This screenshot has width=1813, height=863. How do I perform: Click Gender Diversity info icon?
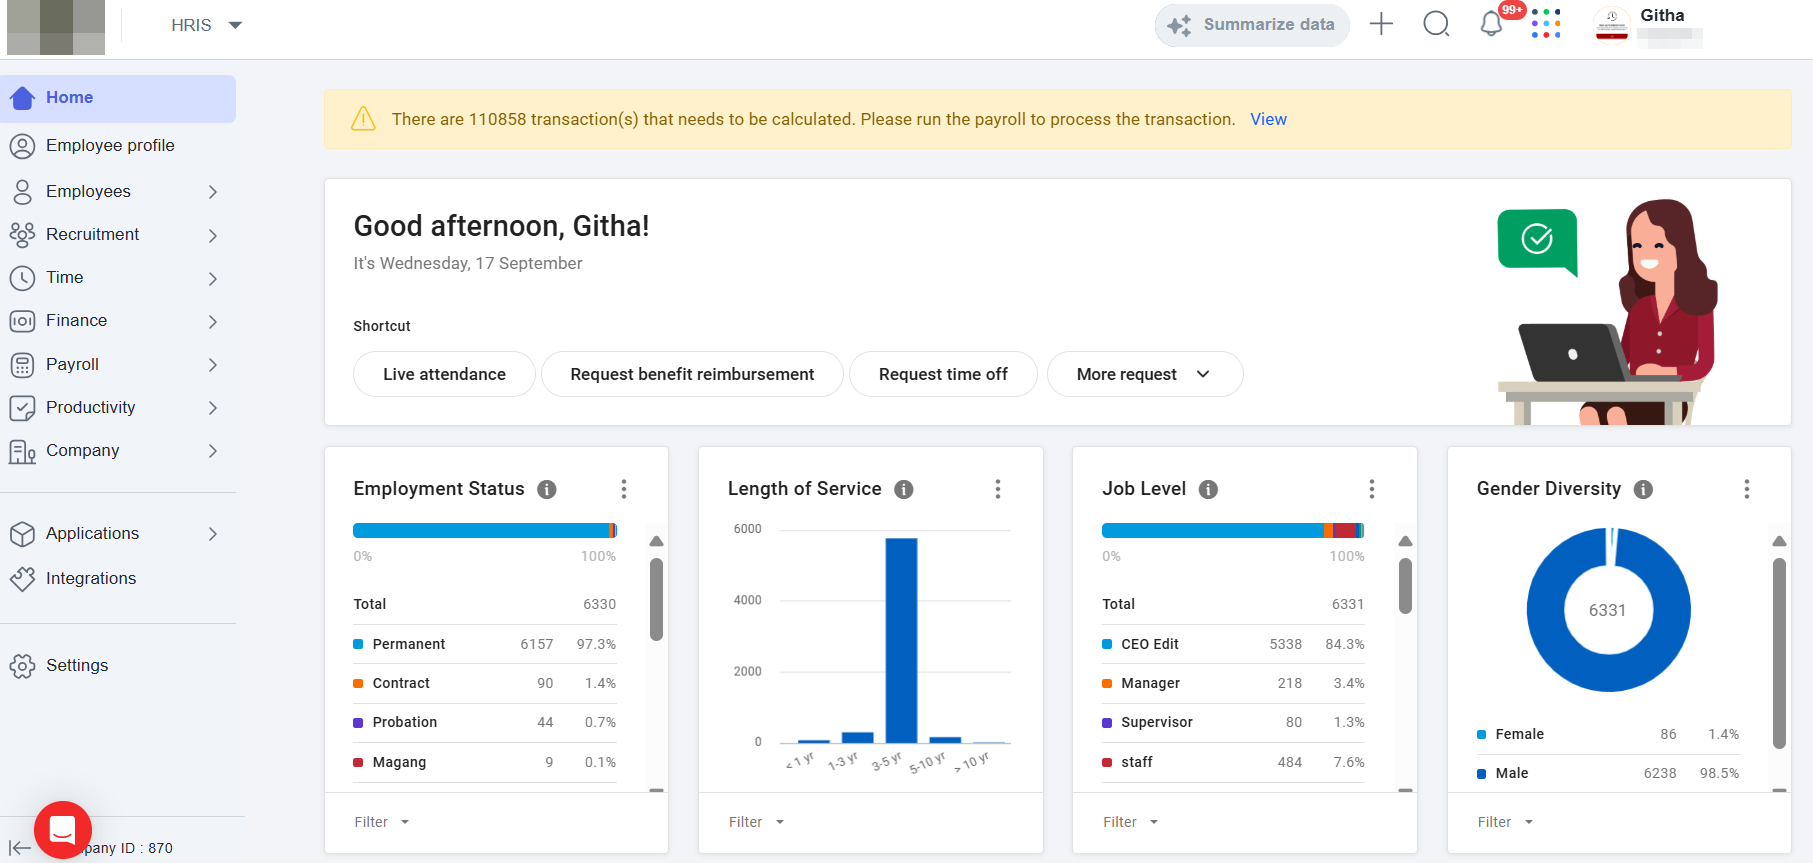[x=1643, y=489]
